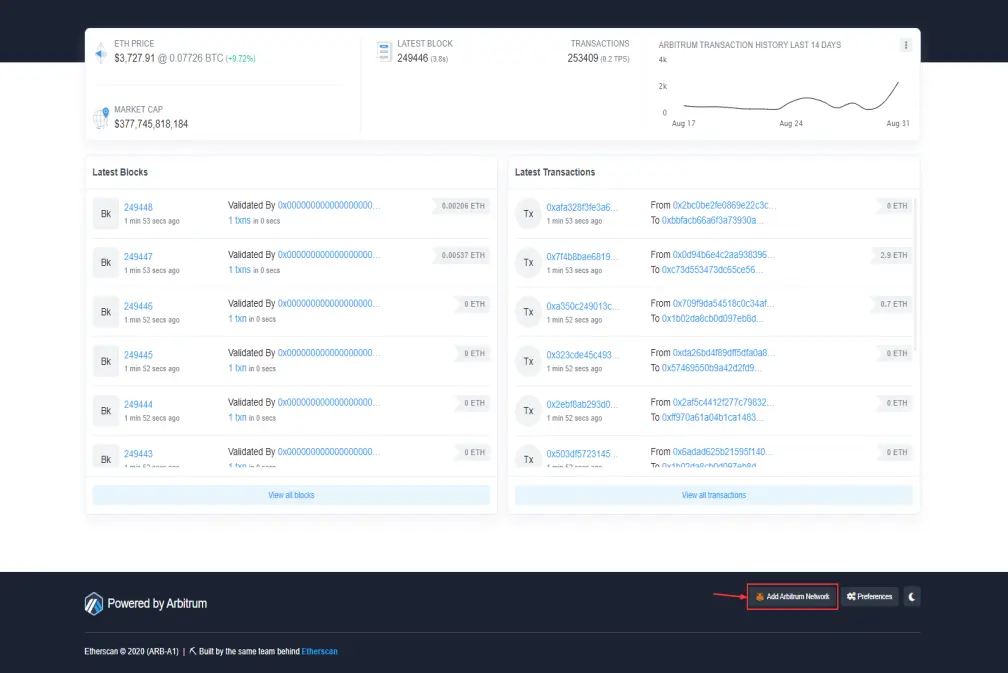
Task: Open block 249445 link
Action: click(x=138, y=355)
